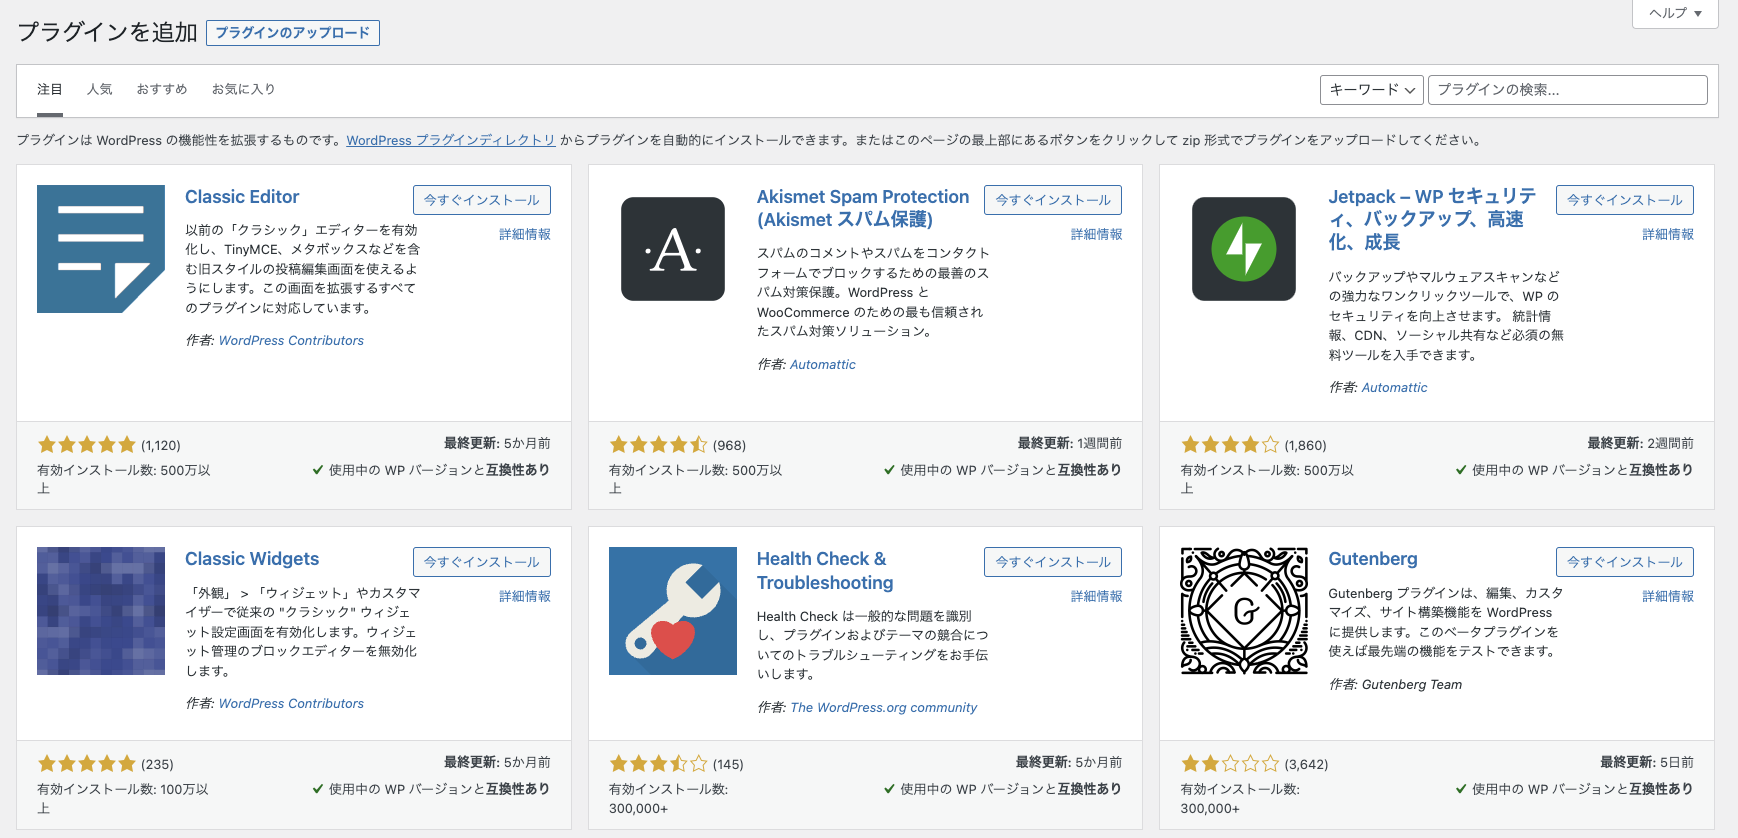
Task: Open 詳細情報 for Gutenberg
Action: pos(1668,596)
